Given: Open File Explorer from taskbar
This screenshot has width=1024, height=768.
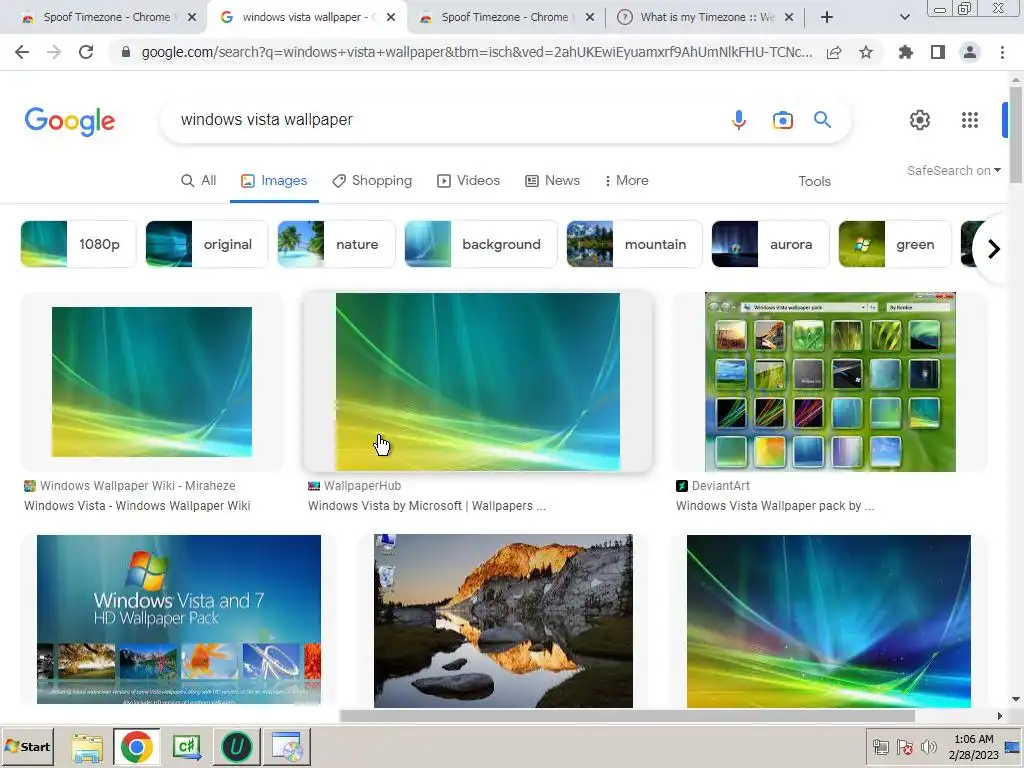Looking at the screenshot, I should click(87, 746).
